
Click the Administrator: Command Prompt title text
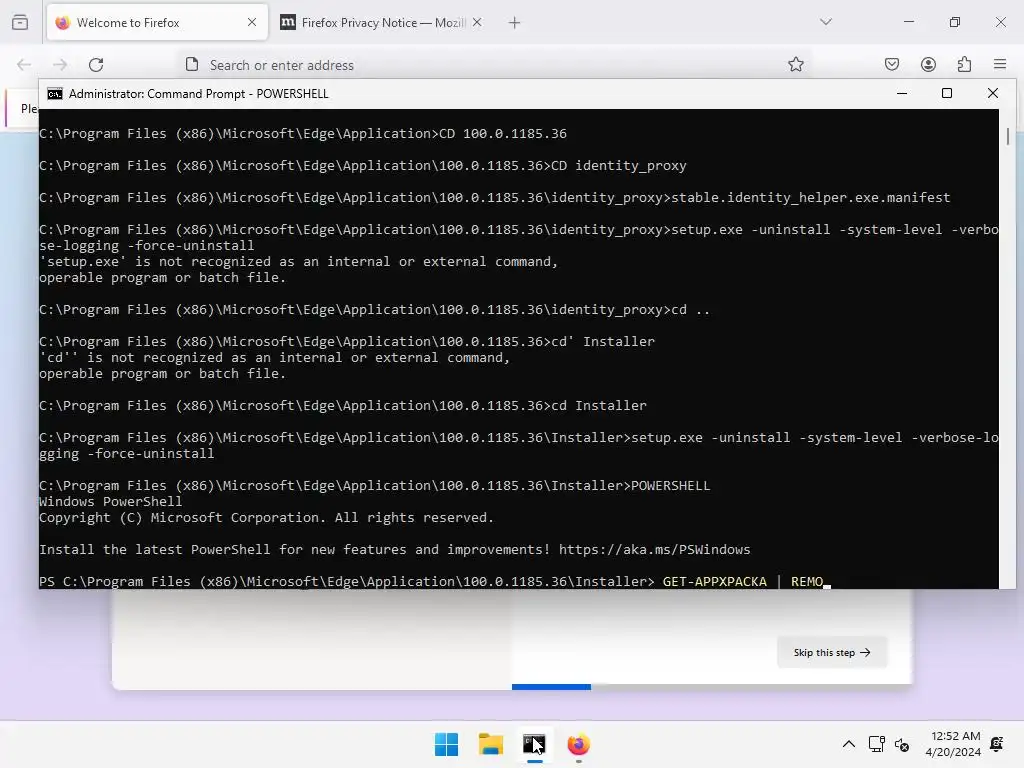199,94
